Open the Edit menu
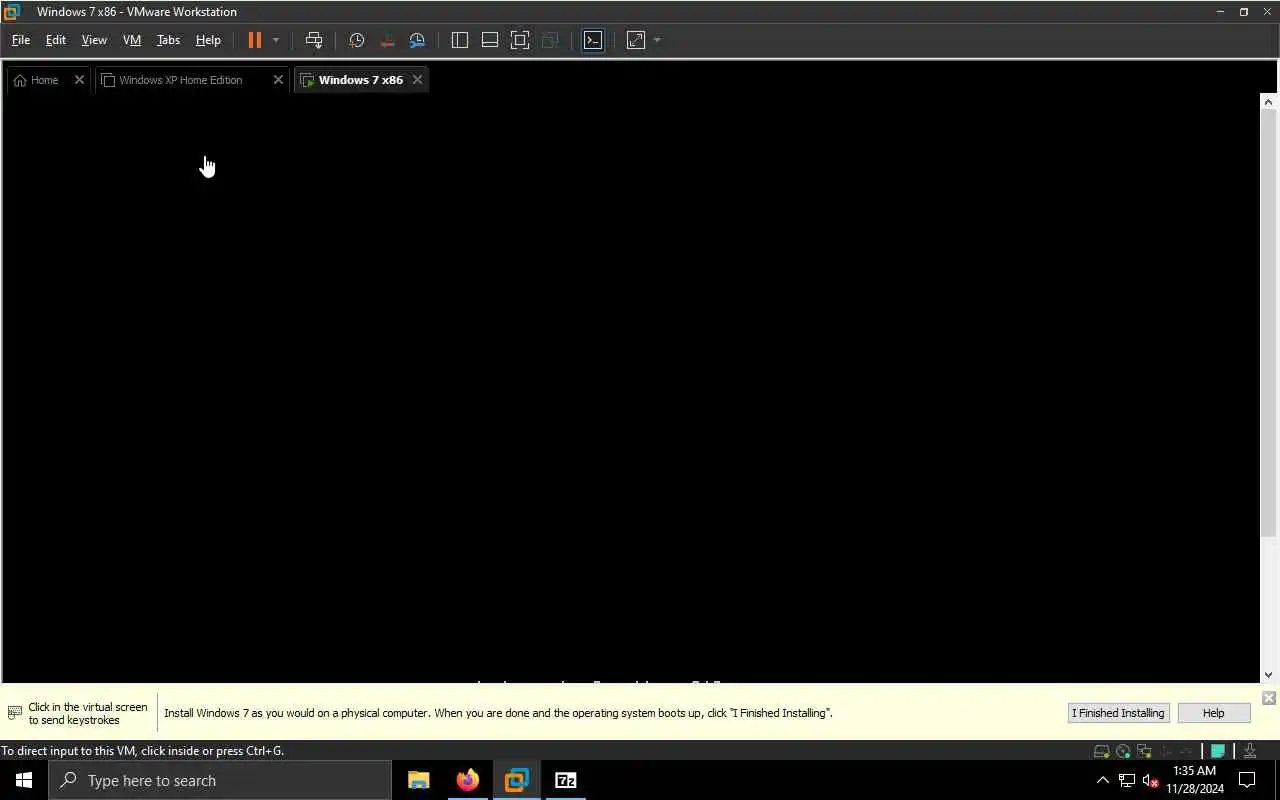The width and height of the screenshot is (1280, 800). 56,40
